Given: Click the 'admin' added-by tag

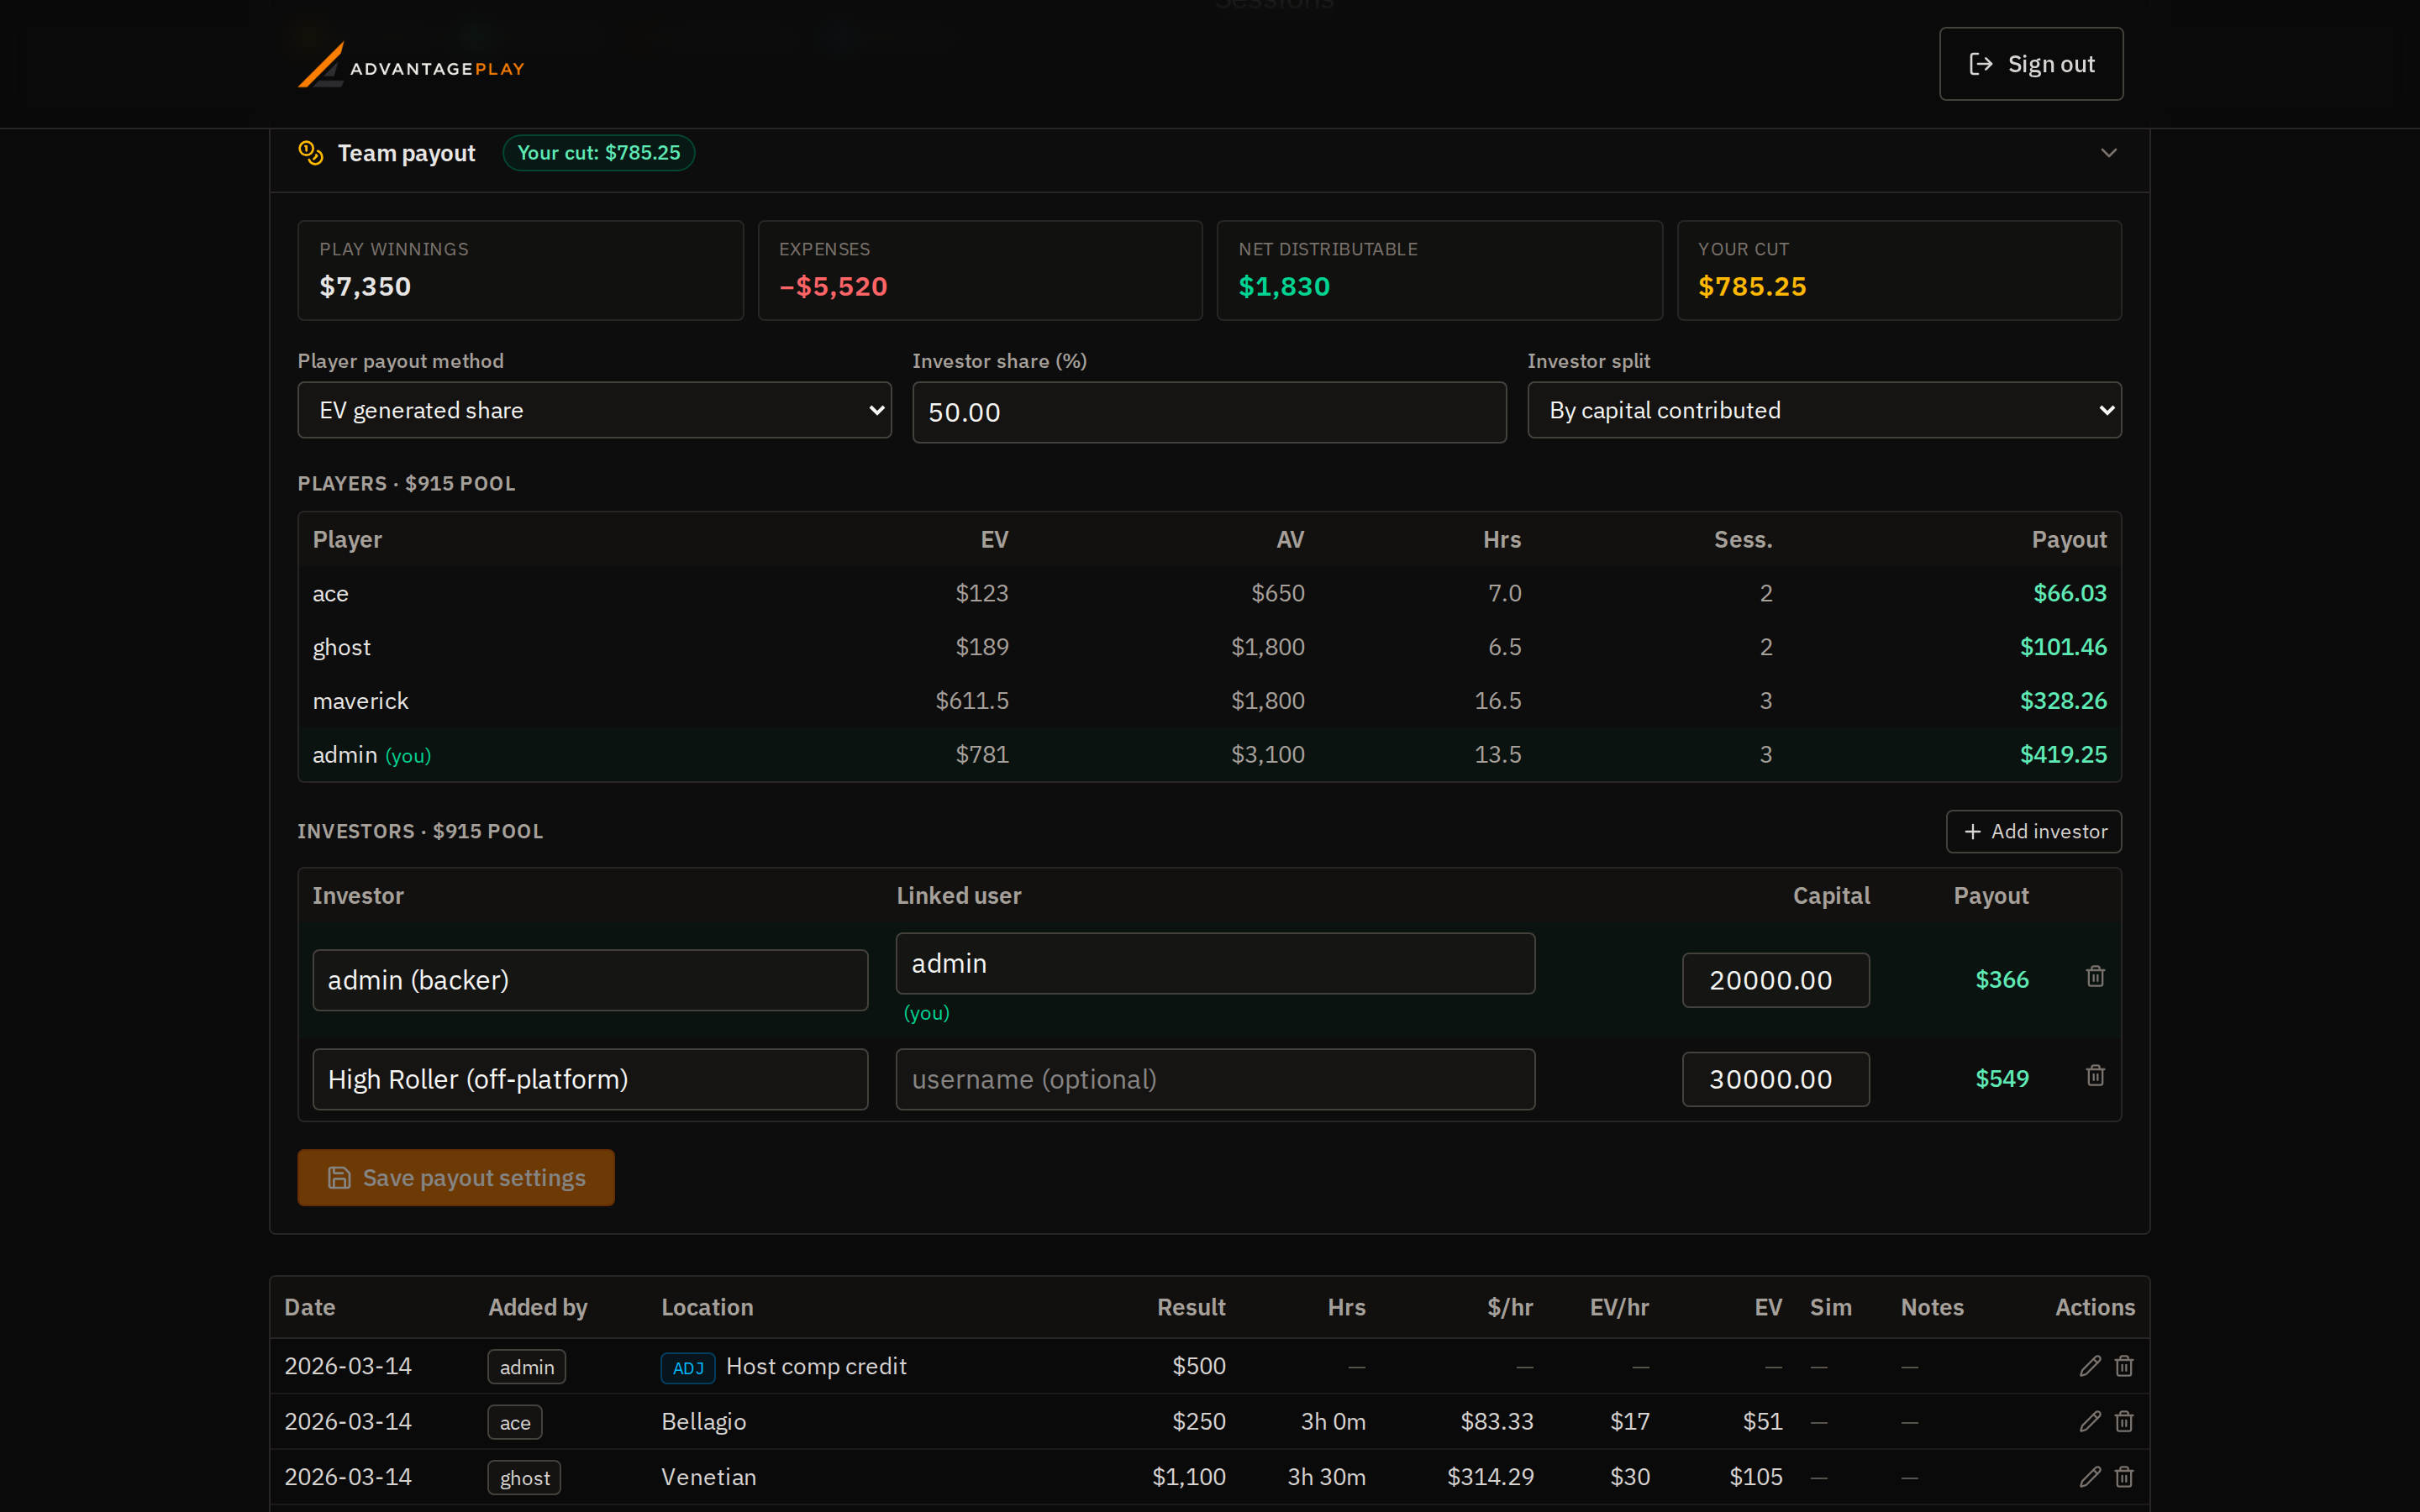Looking at the screenshot, I should pyautogui.click(x=527, y=1367).
